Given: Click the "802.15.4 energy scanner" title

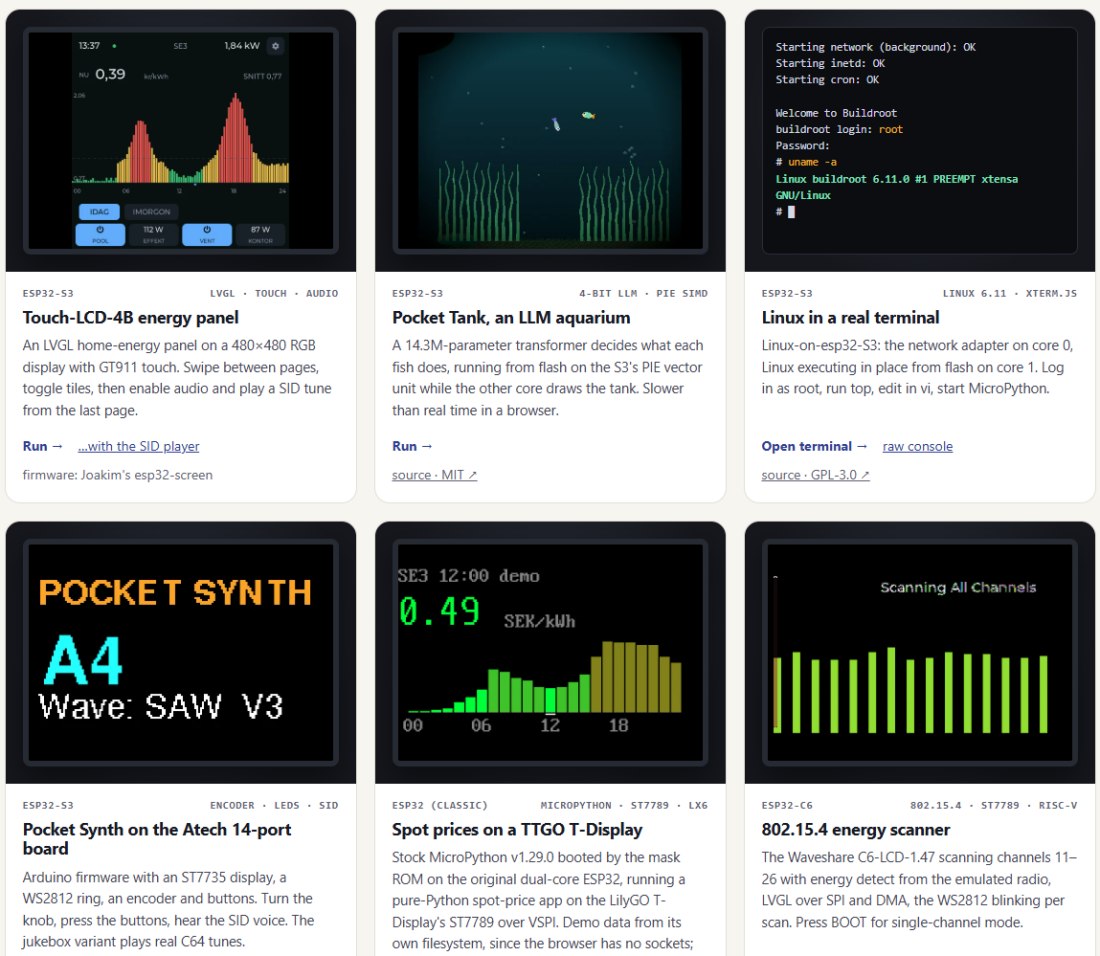Looking at the screenshot, I should coord(856,830).
